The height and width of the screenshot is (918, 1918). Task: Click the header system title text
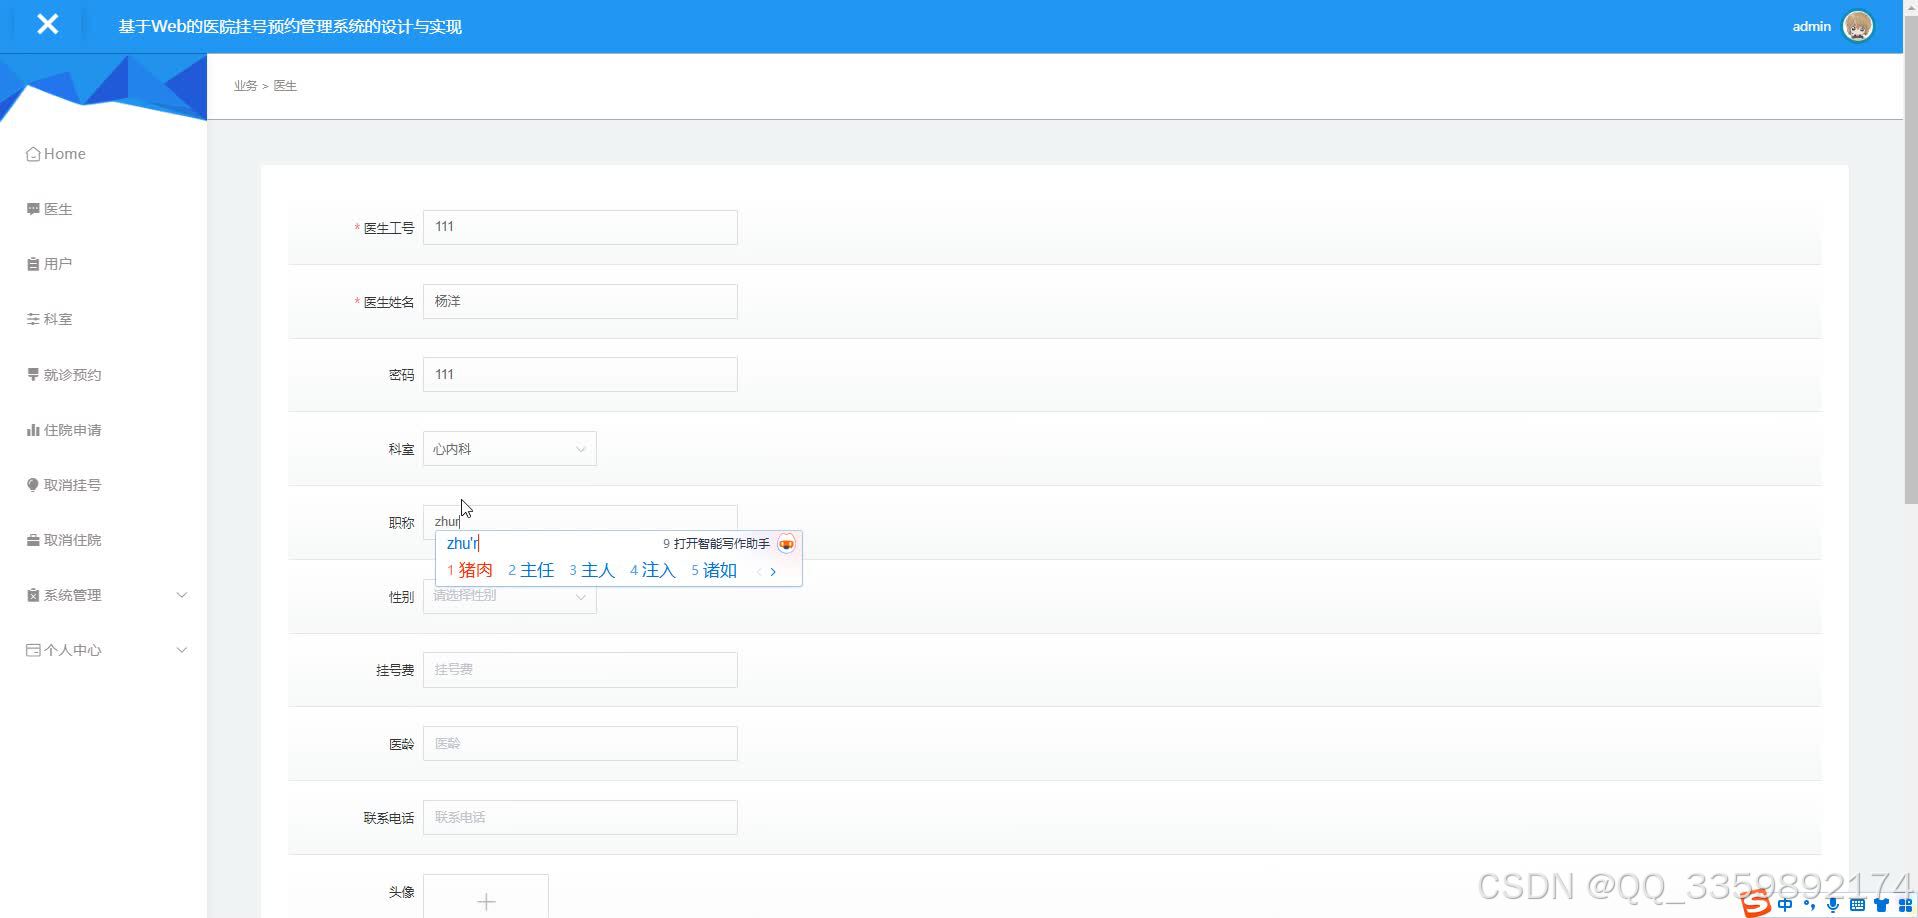[x=290, y=27]
